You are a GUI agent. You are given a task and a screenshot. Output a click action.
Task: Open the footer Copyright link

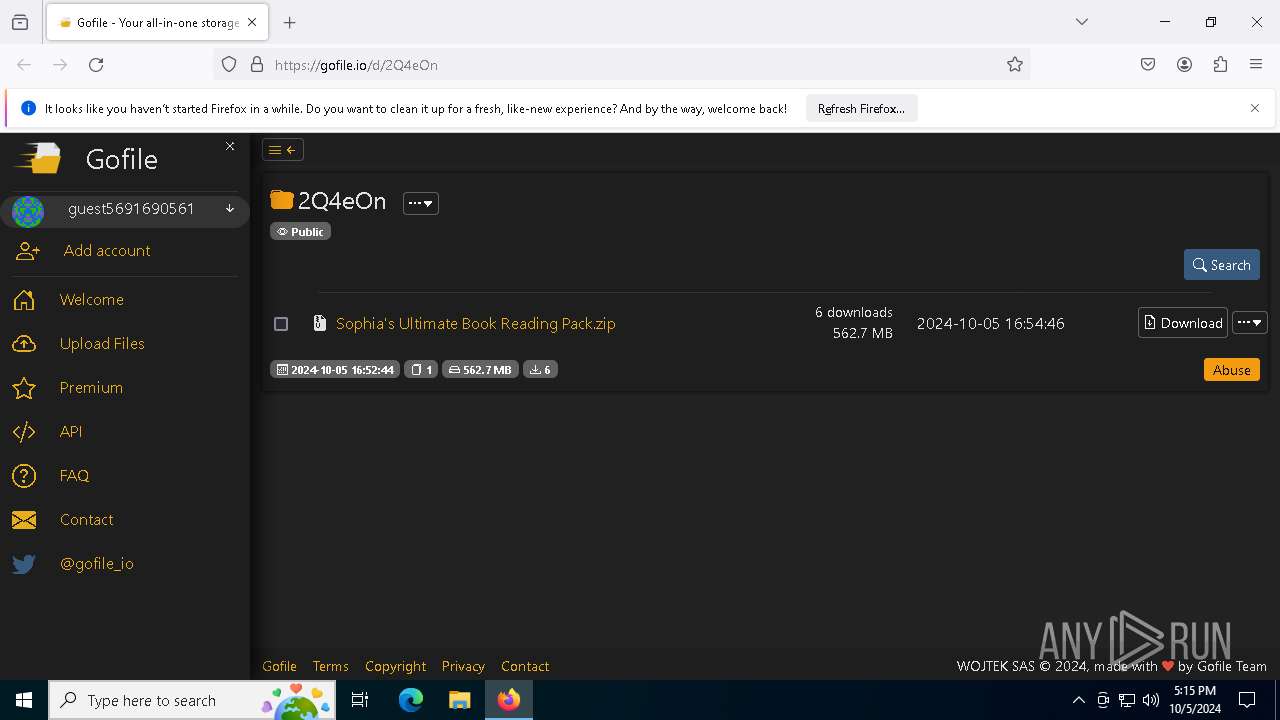pos(395,666)
